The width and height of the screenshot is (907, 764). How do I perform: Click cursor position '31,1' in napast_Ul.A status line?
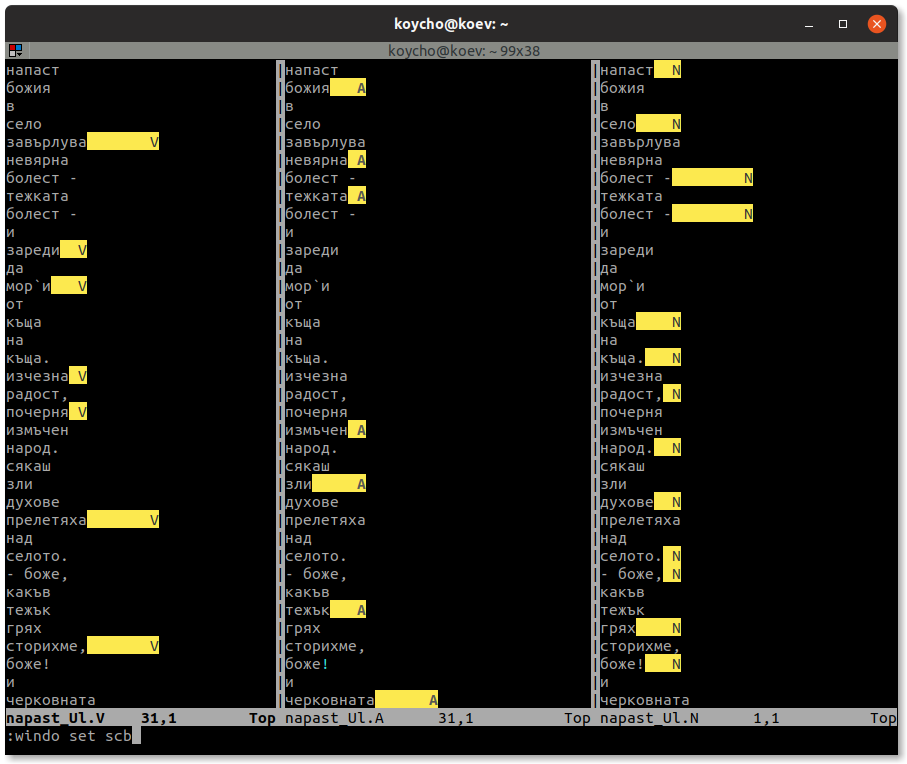coord(456,718)
